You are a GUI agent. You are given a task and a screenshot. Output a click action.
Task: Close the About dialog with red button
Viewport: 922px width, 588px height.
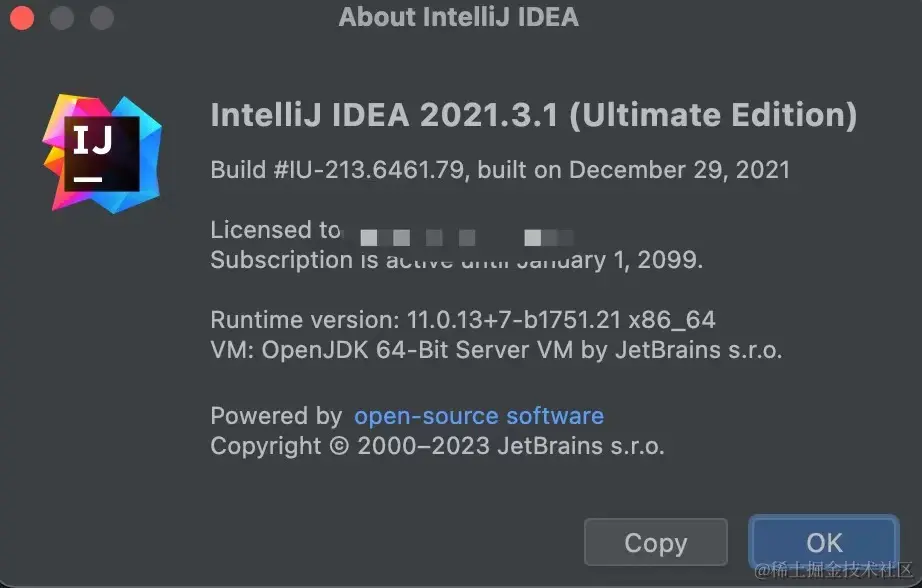23,18
